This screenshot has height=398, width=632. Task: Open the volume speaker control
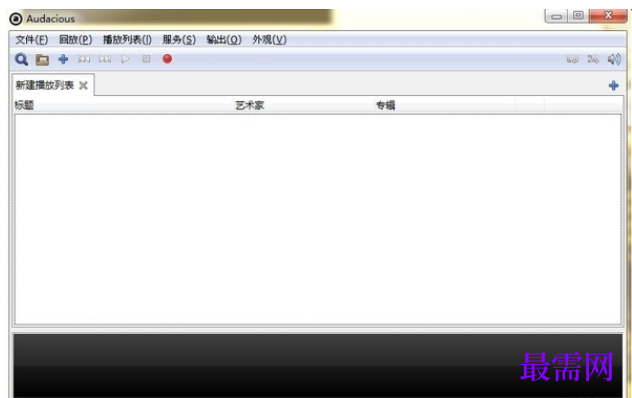point(614,59)
